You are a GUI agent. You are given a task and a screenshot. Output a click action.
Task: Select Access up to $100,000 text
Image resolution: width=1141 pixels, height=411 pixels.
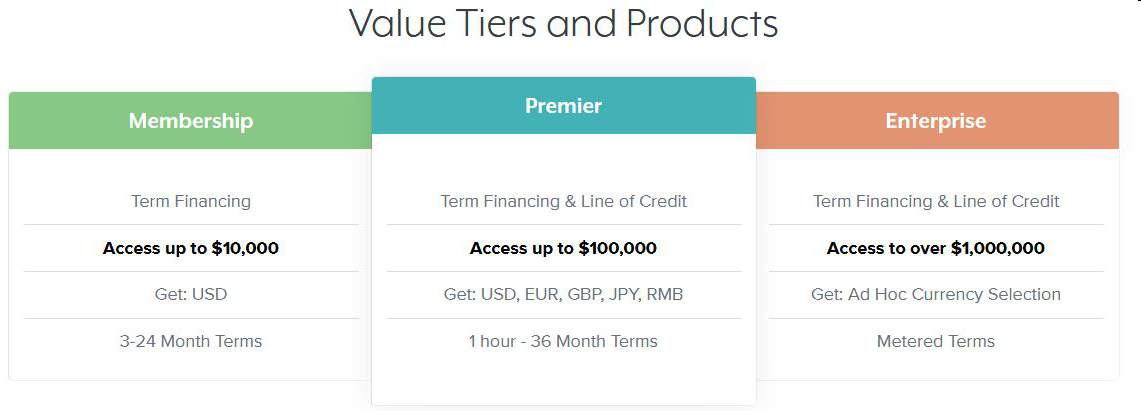pos(563,248)
